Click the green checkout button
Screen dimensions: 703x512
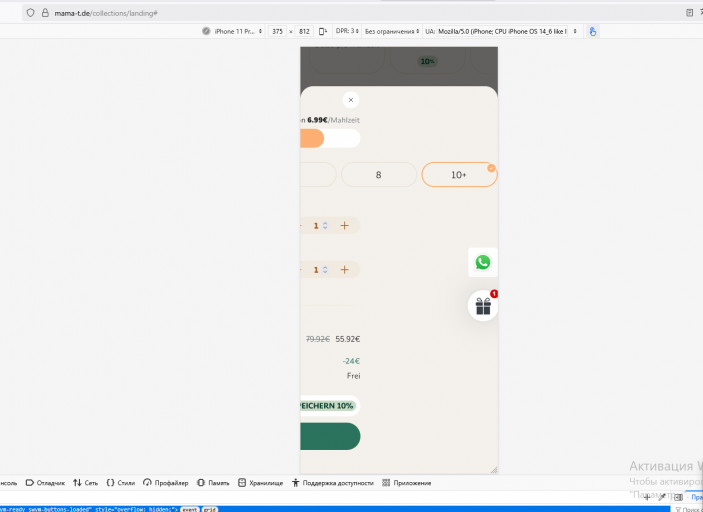click(x=330, y=436)
